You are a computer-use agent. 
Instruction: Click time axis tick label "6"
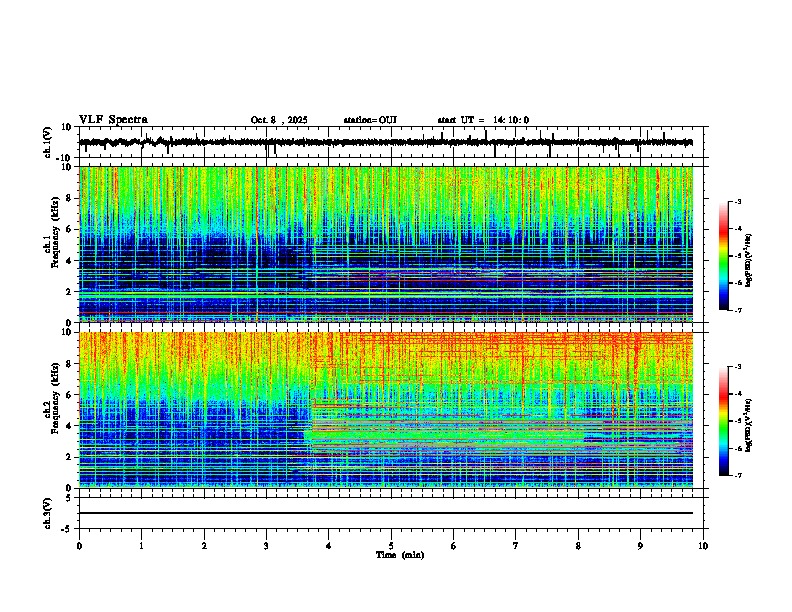[x=454, y=546]
